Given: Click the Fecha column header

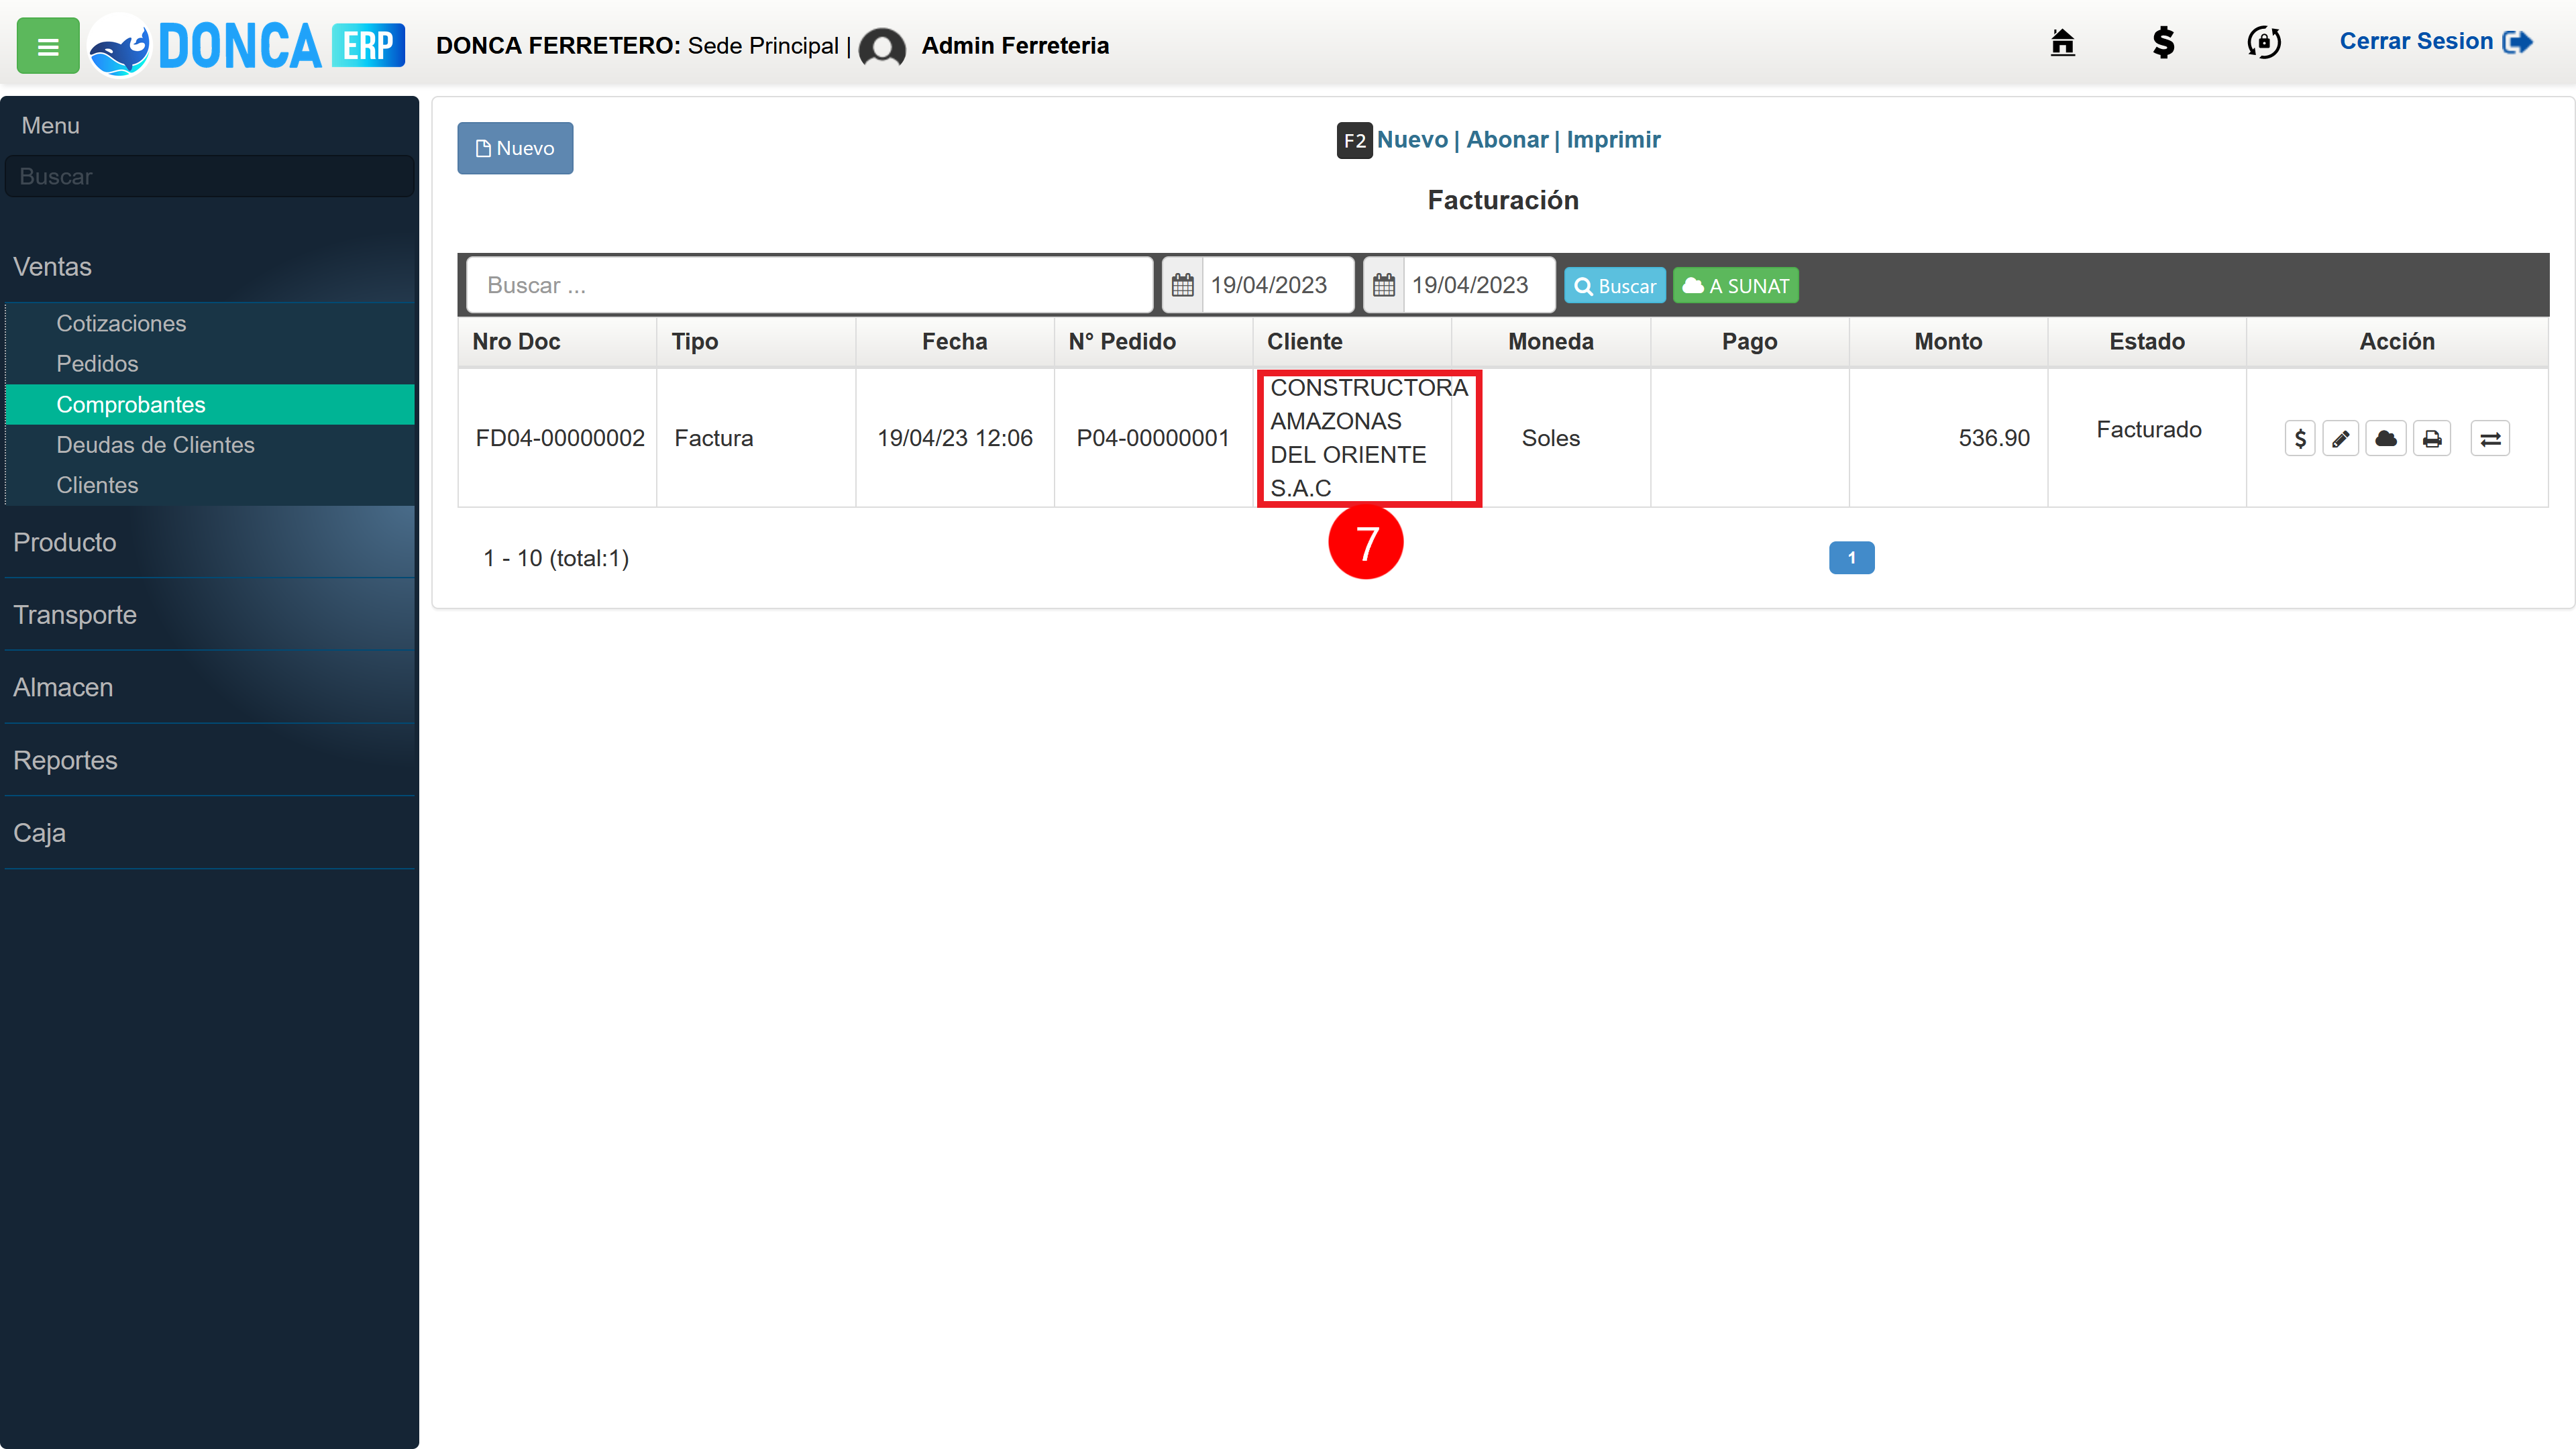Looking at the screenshot, I should (x=954, y=341).
